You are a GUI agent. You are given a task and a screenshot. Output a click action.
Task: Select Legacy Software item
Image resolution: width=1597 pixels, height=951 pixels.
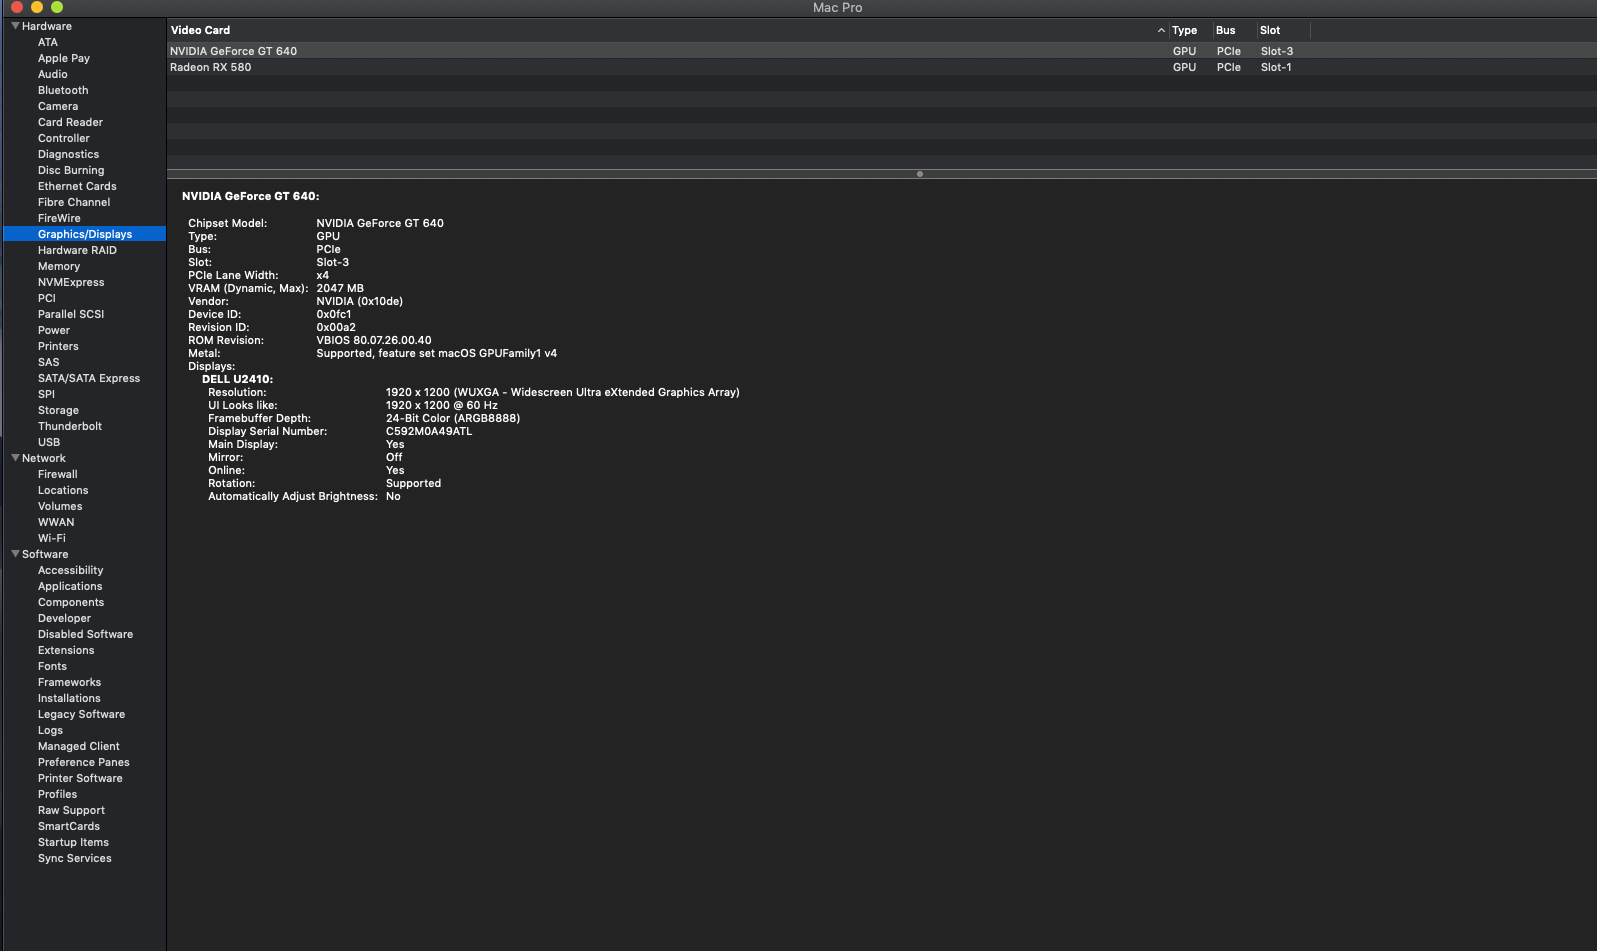tap(81, 714)
